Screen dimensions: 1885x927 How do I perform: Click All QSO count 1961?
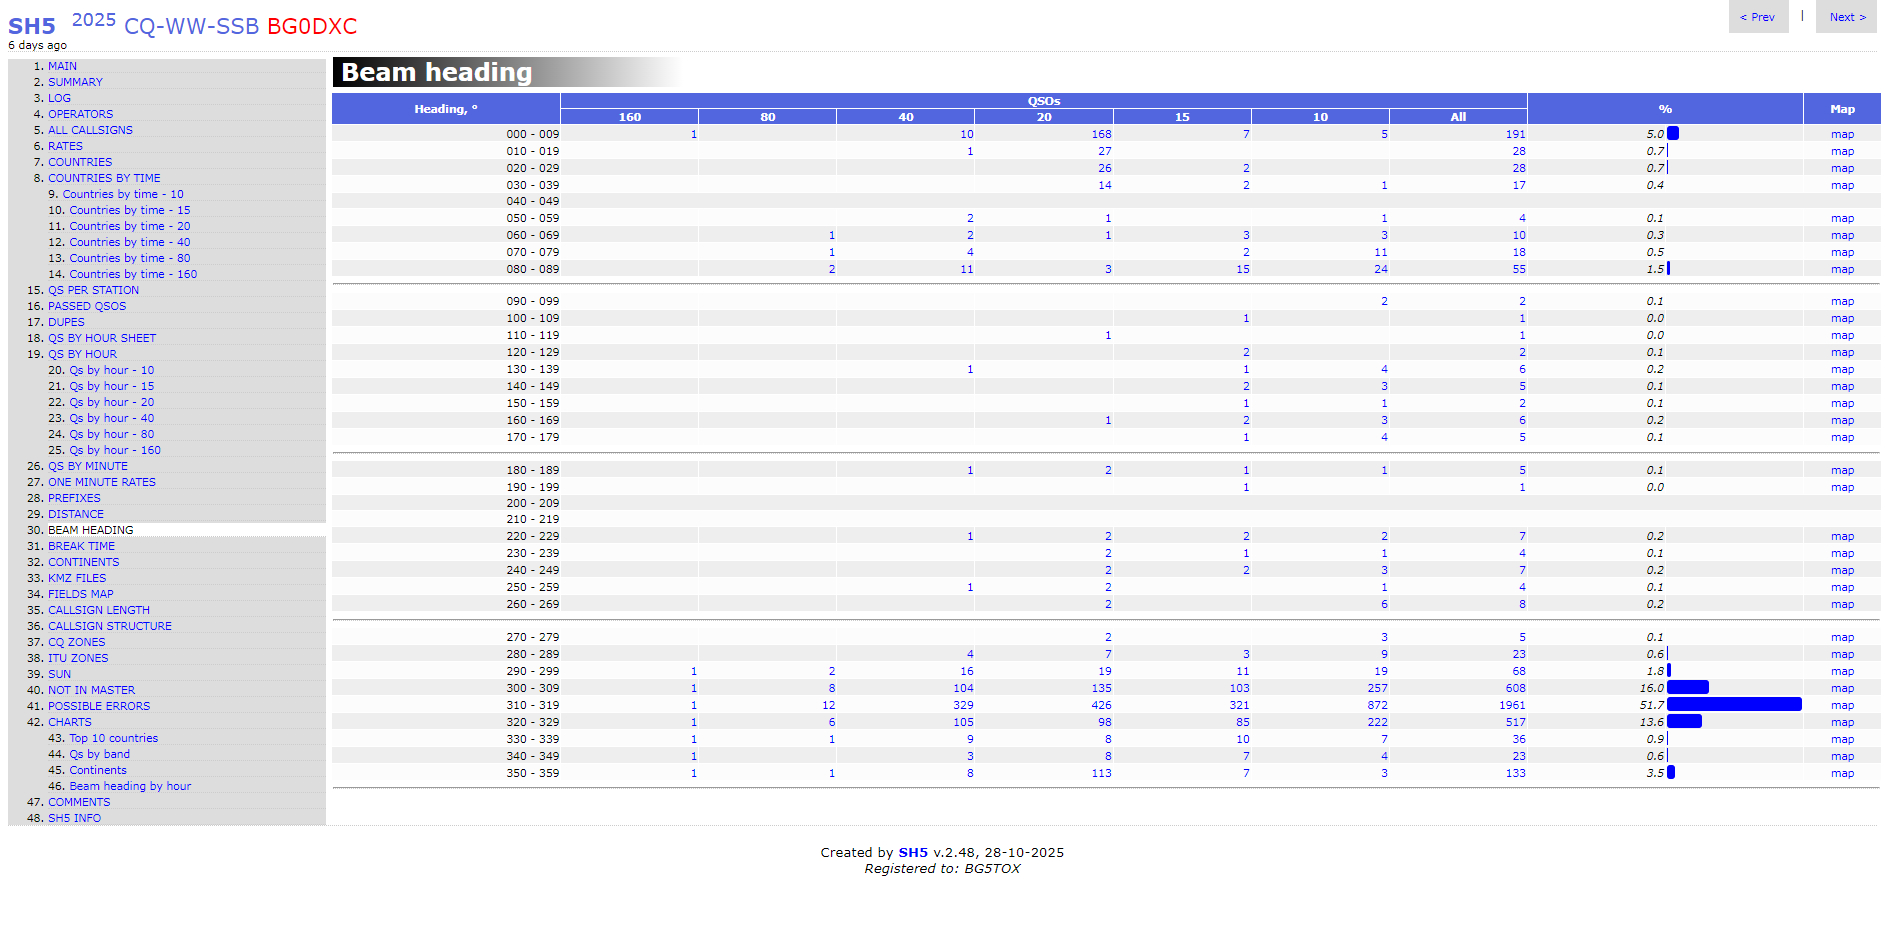pos(1512,705)
